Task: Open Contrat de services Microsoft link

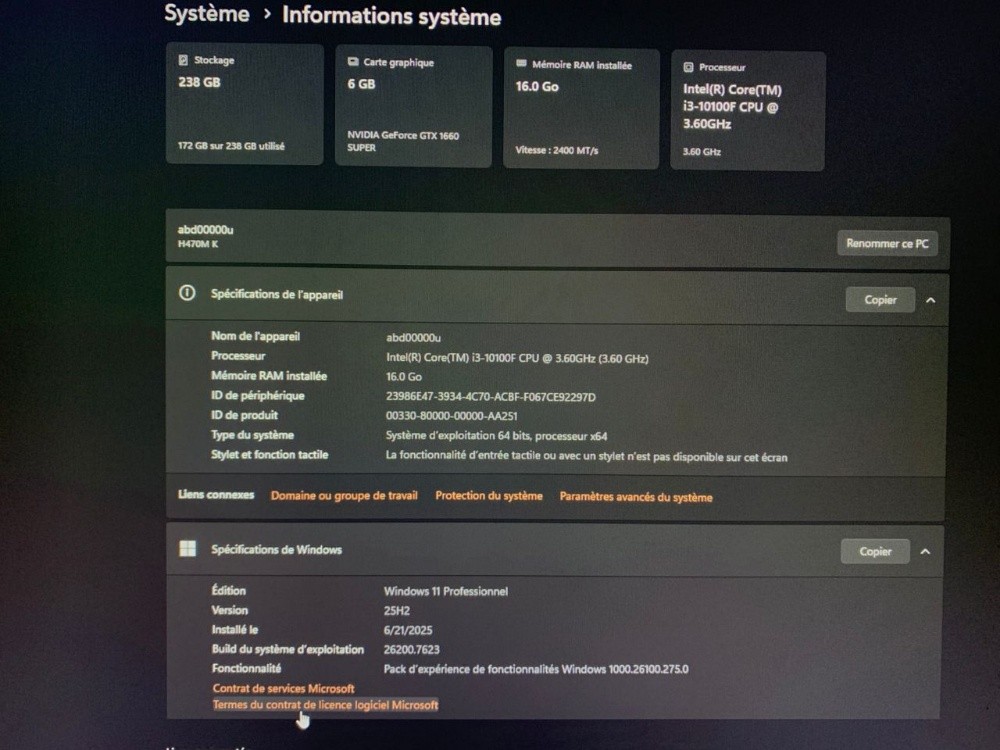Action: (x=283, y=688)
